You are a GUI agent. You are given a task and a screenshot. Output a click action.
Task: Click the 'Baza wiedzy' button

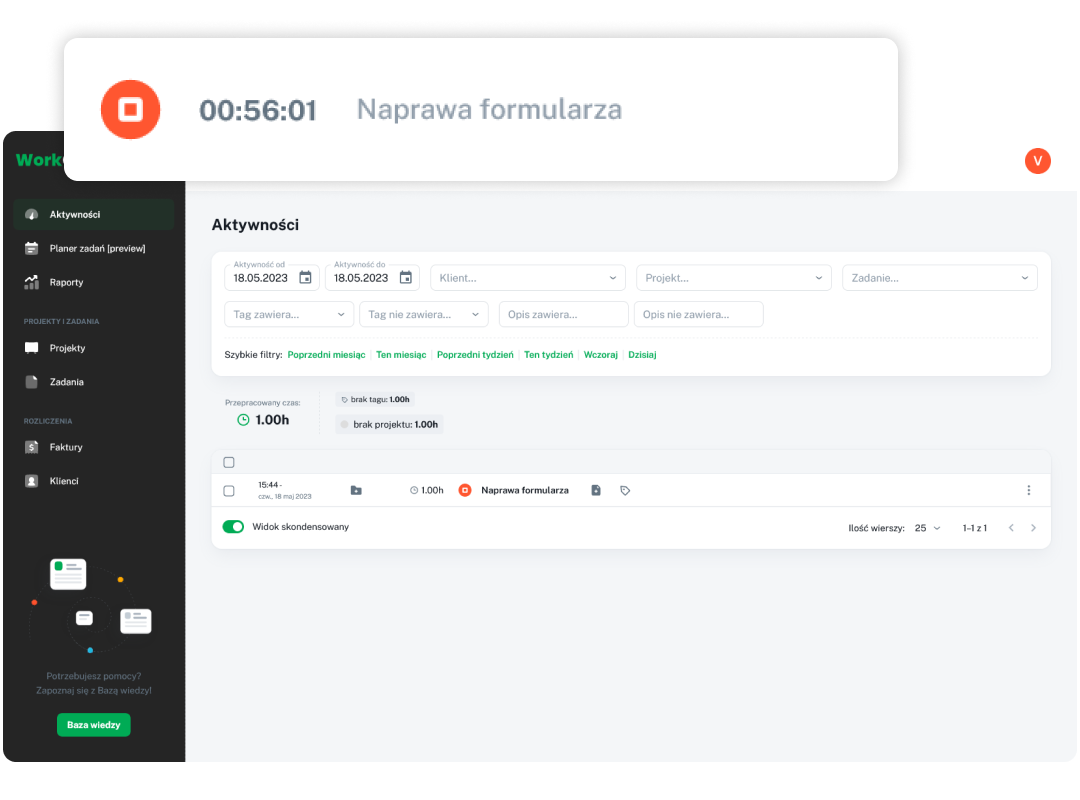(x=93, y=725)
